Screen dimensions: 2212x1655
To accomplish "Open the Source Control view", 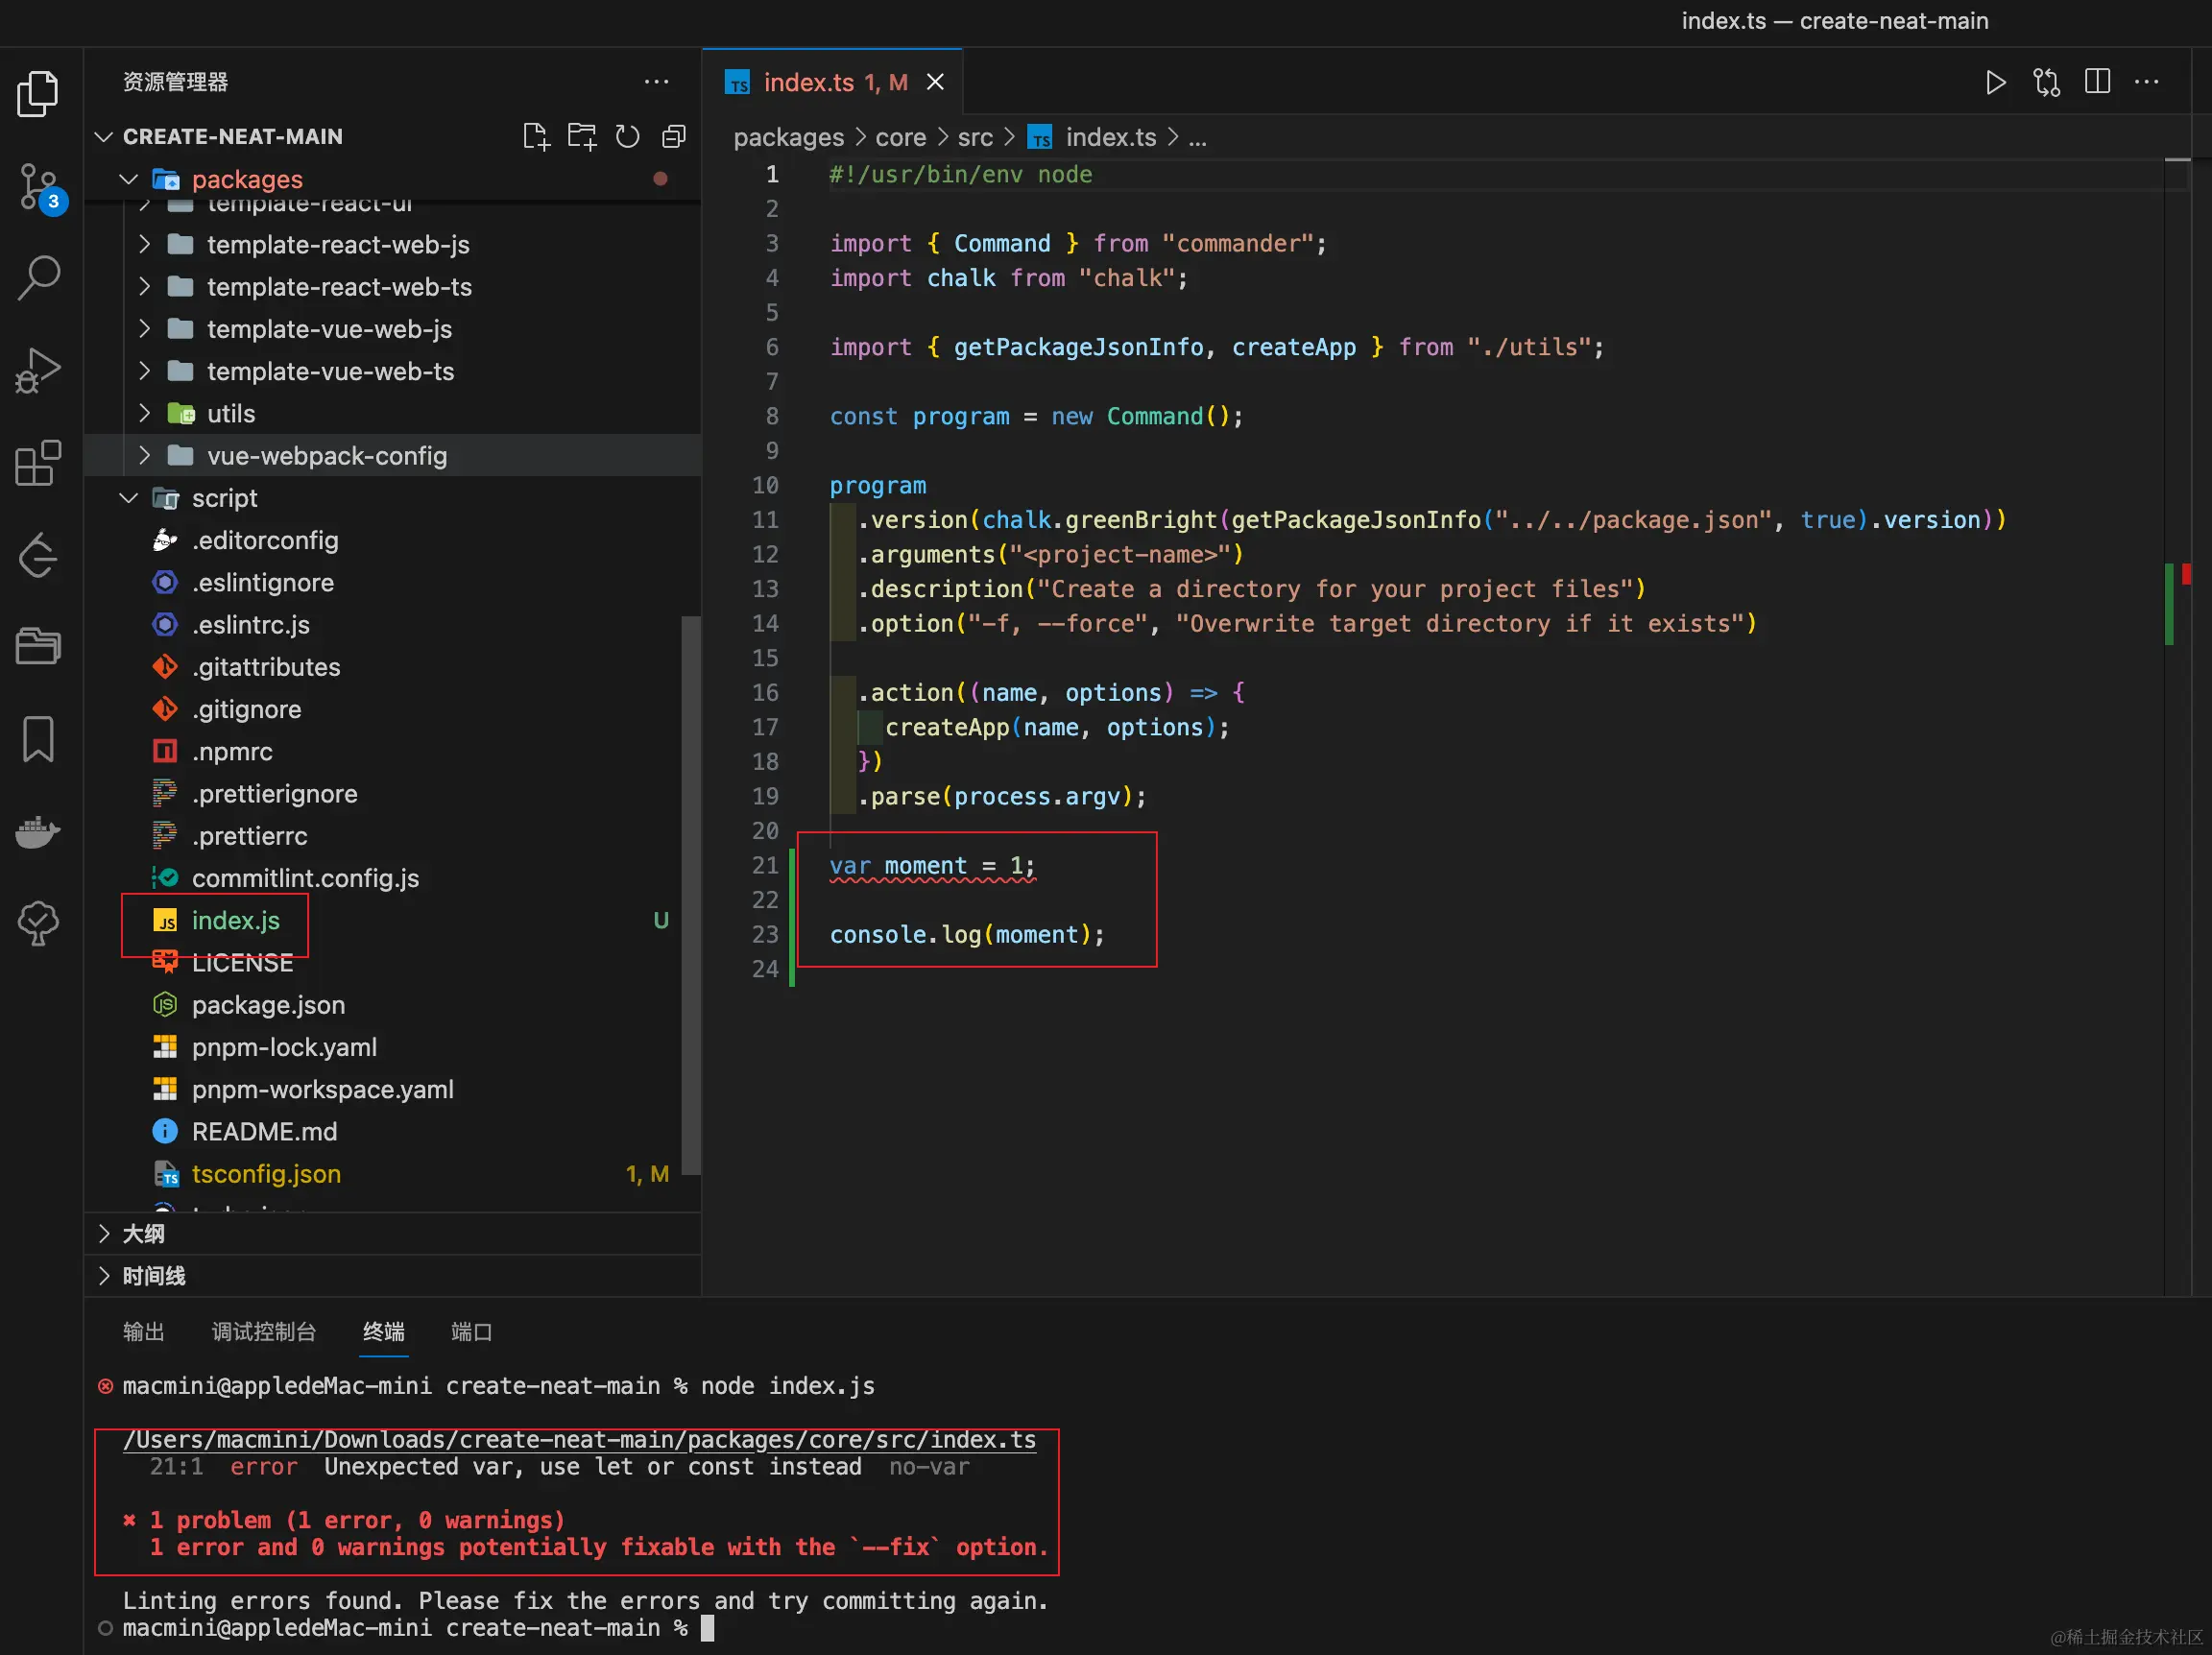I will tap(39, 186).
